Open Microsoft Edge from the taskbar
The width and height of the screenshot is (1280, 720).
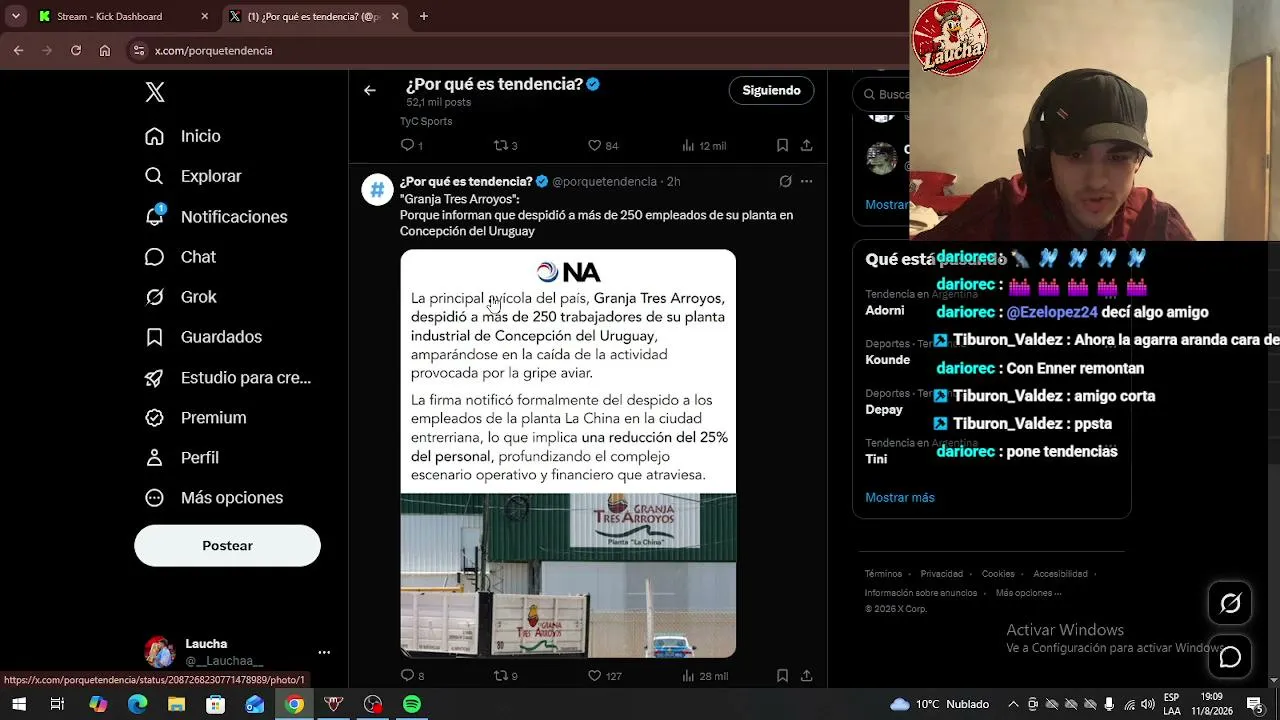click(137, 704)
